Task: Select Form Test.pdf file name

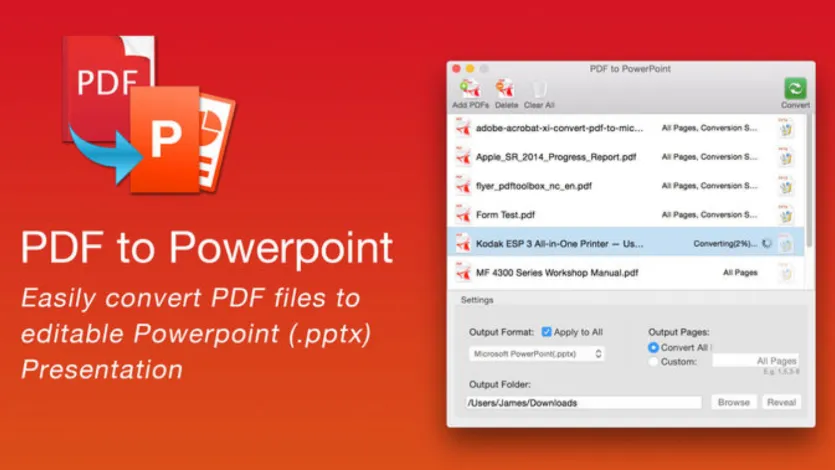Action: tap(505, 215)
